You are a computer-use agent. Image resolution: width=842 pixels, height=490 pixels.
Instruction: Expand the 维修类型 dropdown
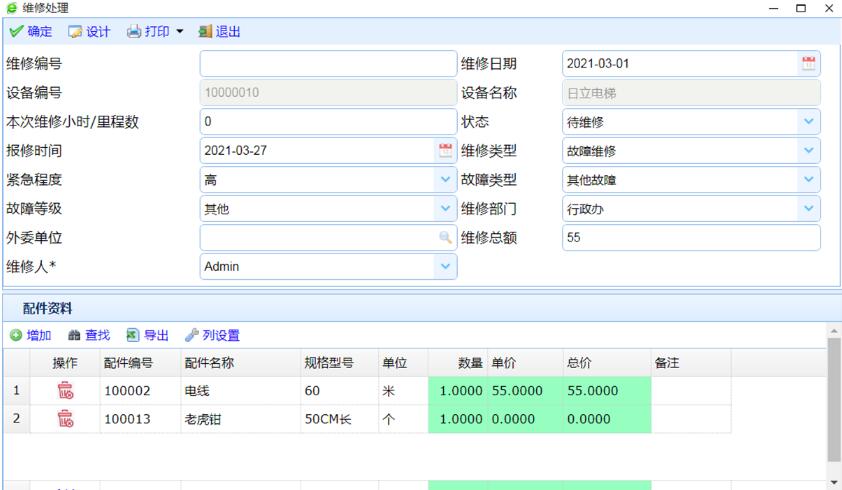[808, 151]
